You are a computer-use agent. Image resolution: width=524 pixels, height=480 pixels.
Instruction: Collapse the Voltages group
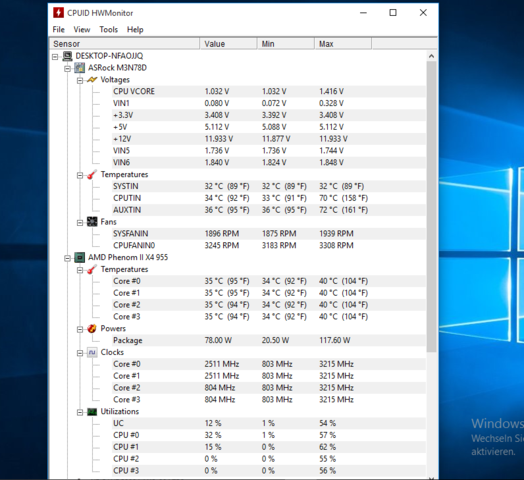[x=80, y=81]
